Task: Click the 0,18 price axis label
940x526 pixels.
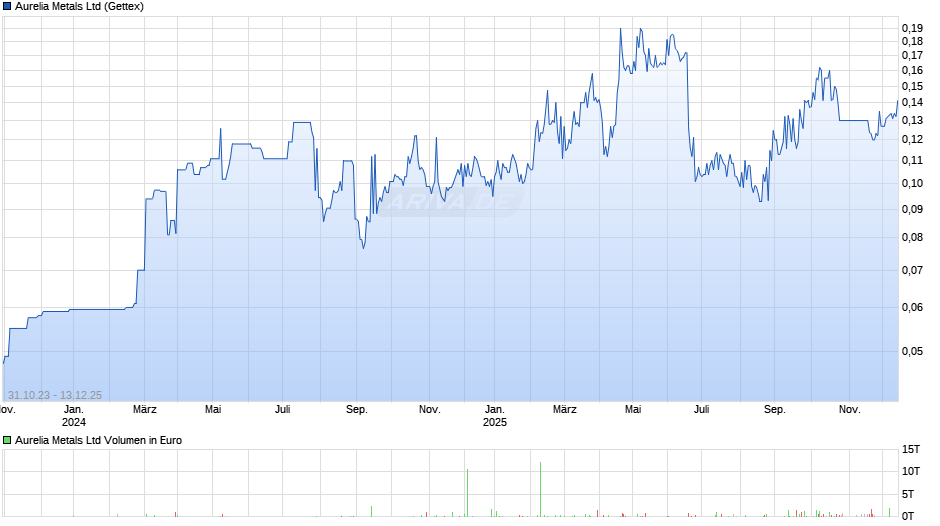Action: coord(912,41)
